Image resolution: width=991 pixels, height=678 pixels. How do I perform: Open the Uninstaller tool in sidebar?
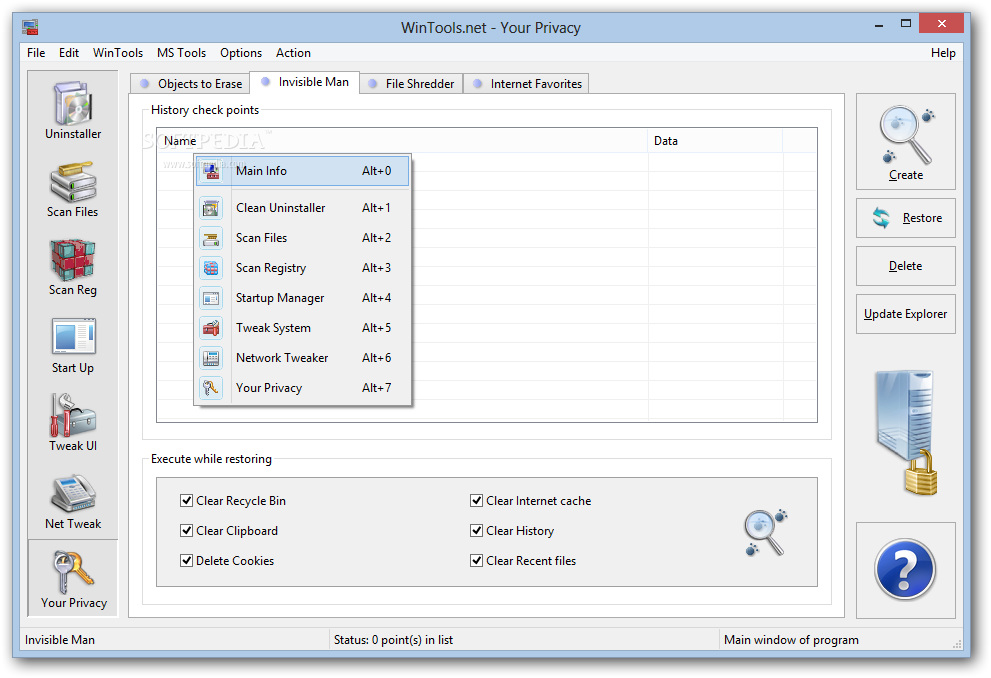coord(73,110)
